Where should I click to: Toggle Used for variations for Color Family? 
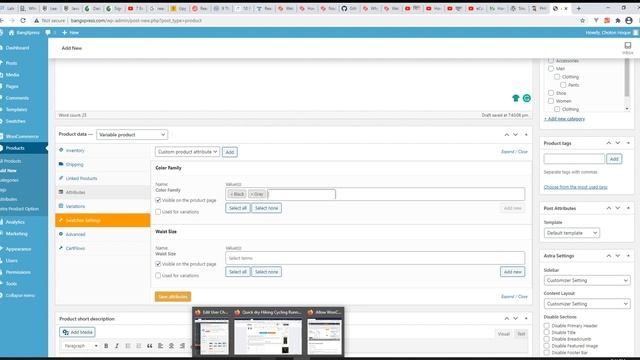(158, 212)
